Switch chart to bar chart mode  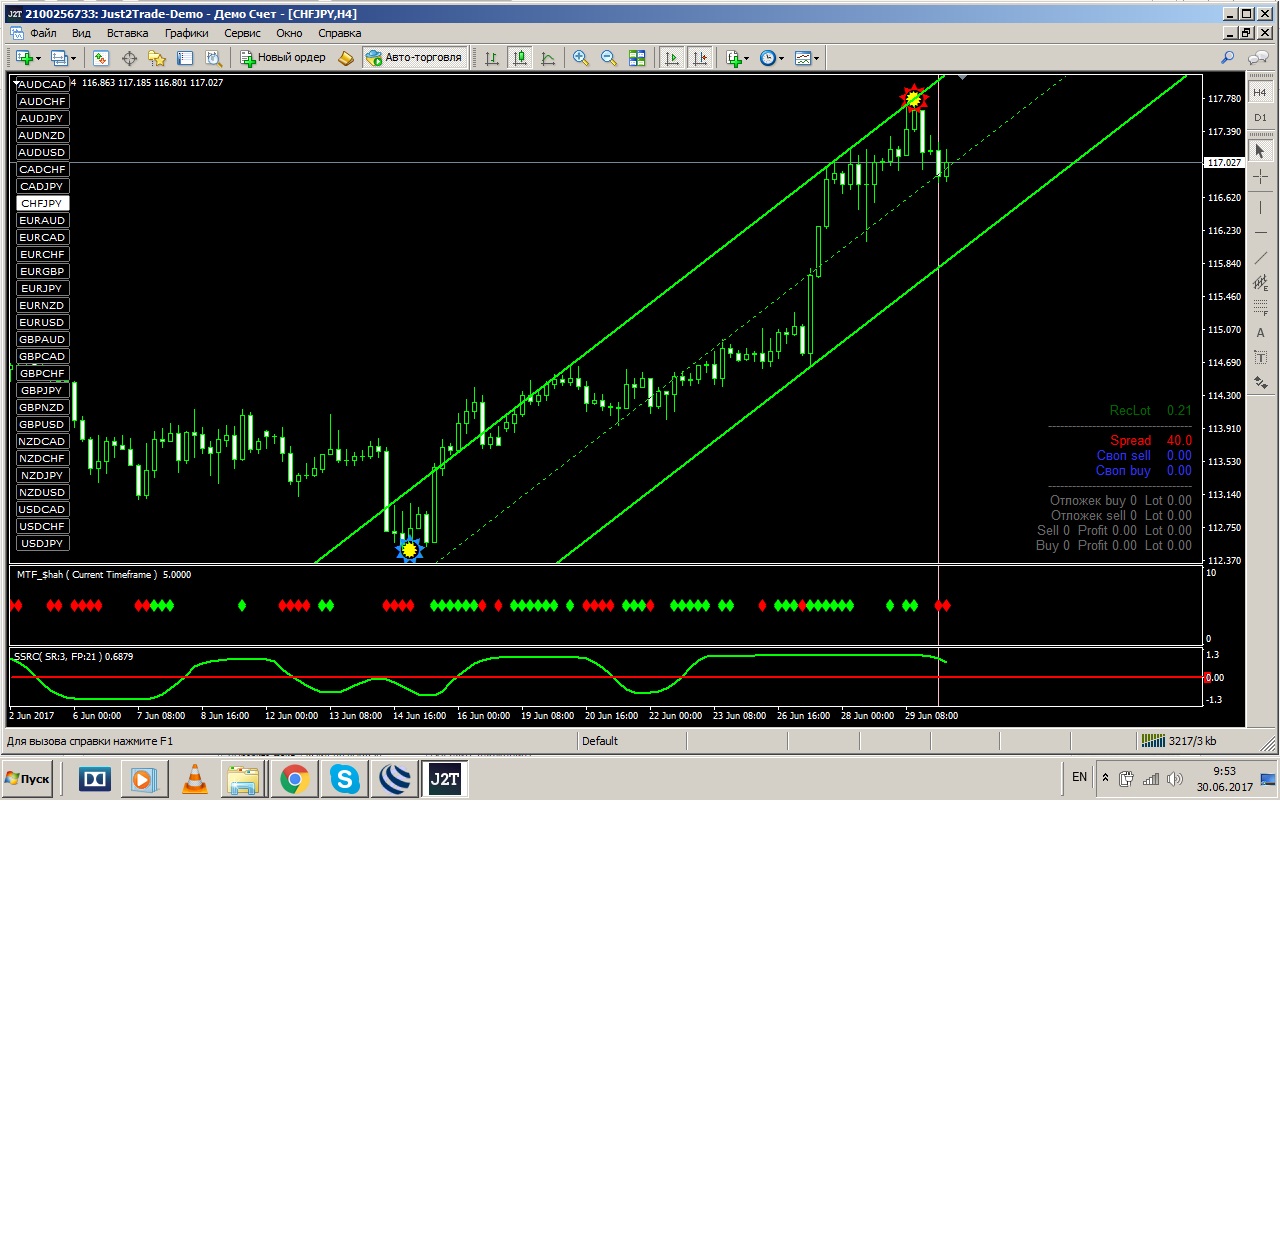tap(492, 58)
